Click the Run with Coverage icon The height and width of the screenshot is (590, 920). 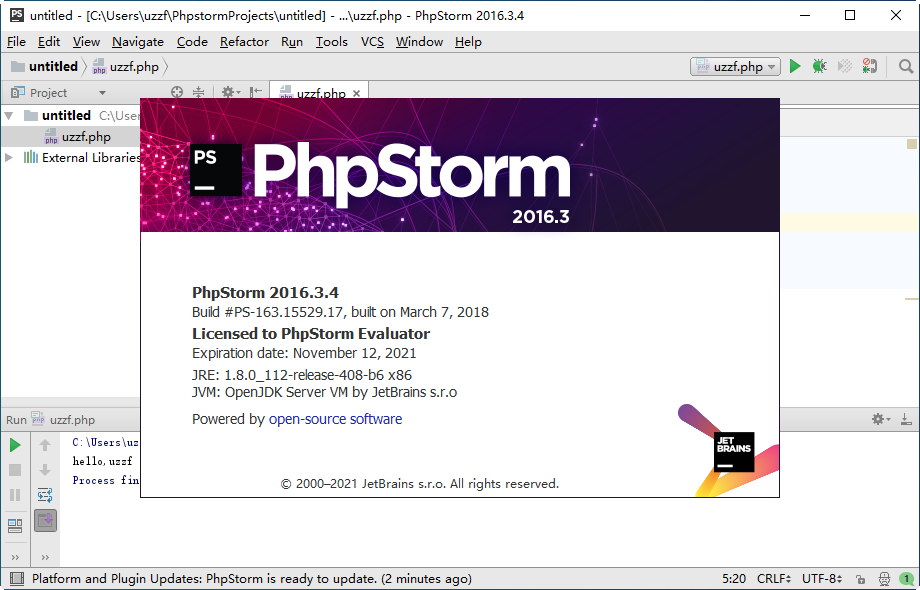click(x=845, y=66)
